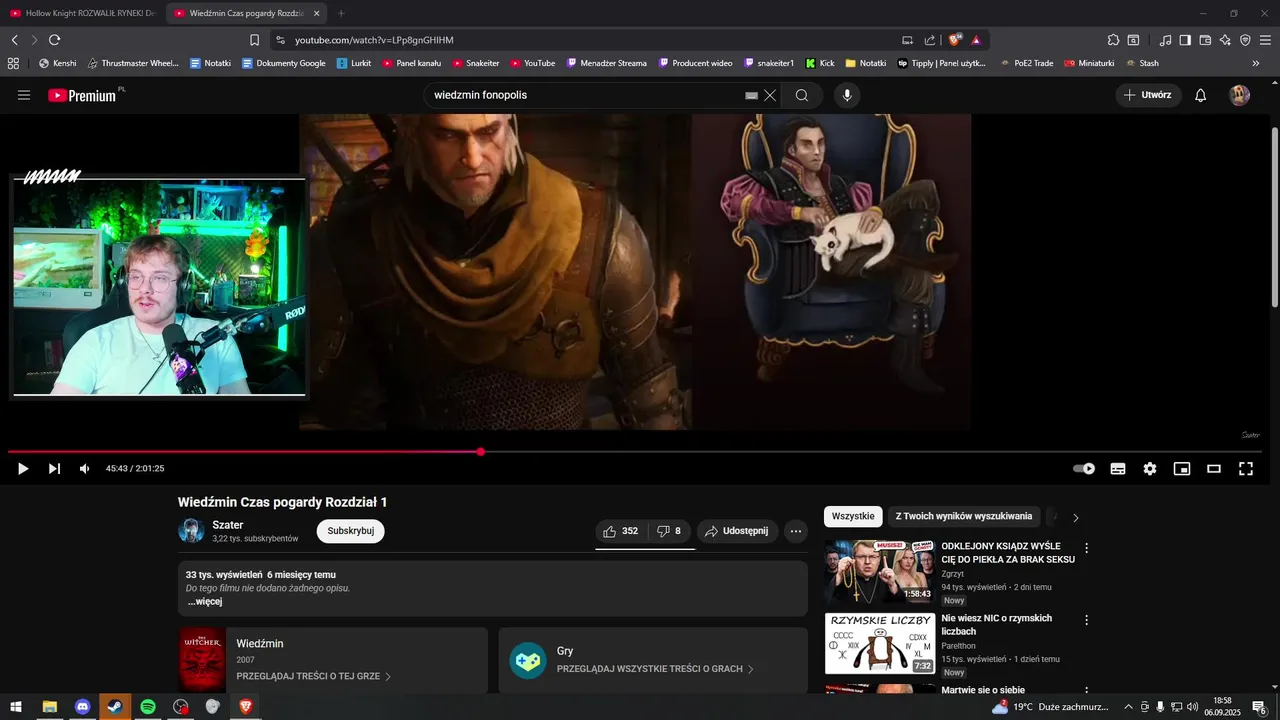Image resolution: width=1280 pixels, height=720 pixels.
Task: Open the Utwórz create menu
Action: 1148,95
